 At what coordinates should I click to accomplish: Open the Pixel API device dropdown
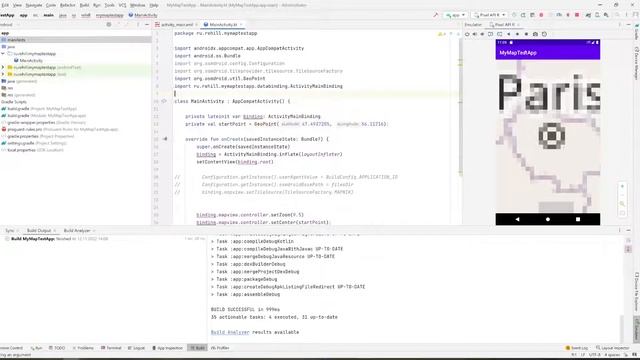click(489, 15)
